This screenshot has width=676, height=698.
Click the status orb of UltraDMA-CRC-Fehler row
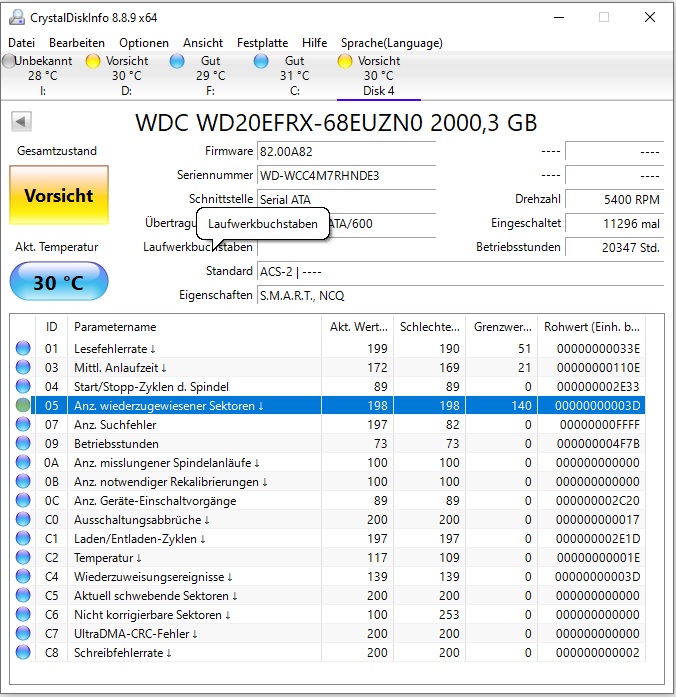tap(23, 633)
